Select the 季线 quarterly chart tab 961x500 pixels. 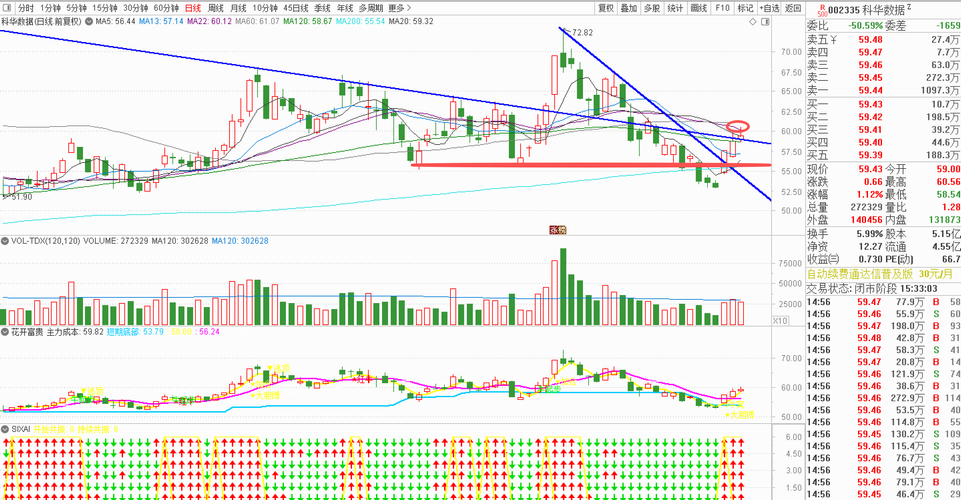tap(322, 8)
